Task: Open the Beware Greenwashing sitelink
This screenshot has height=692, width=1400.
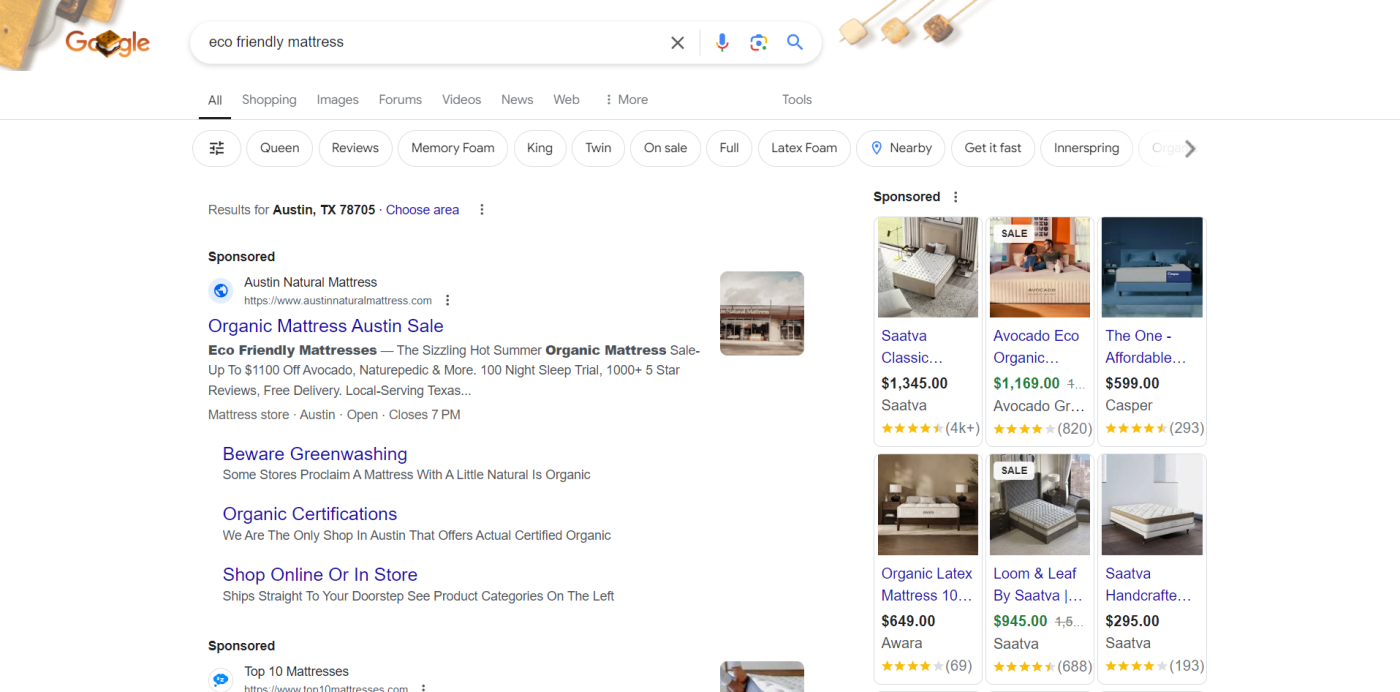Action: tap(315, 454)
